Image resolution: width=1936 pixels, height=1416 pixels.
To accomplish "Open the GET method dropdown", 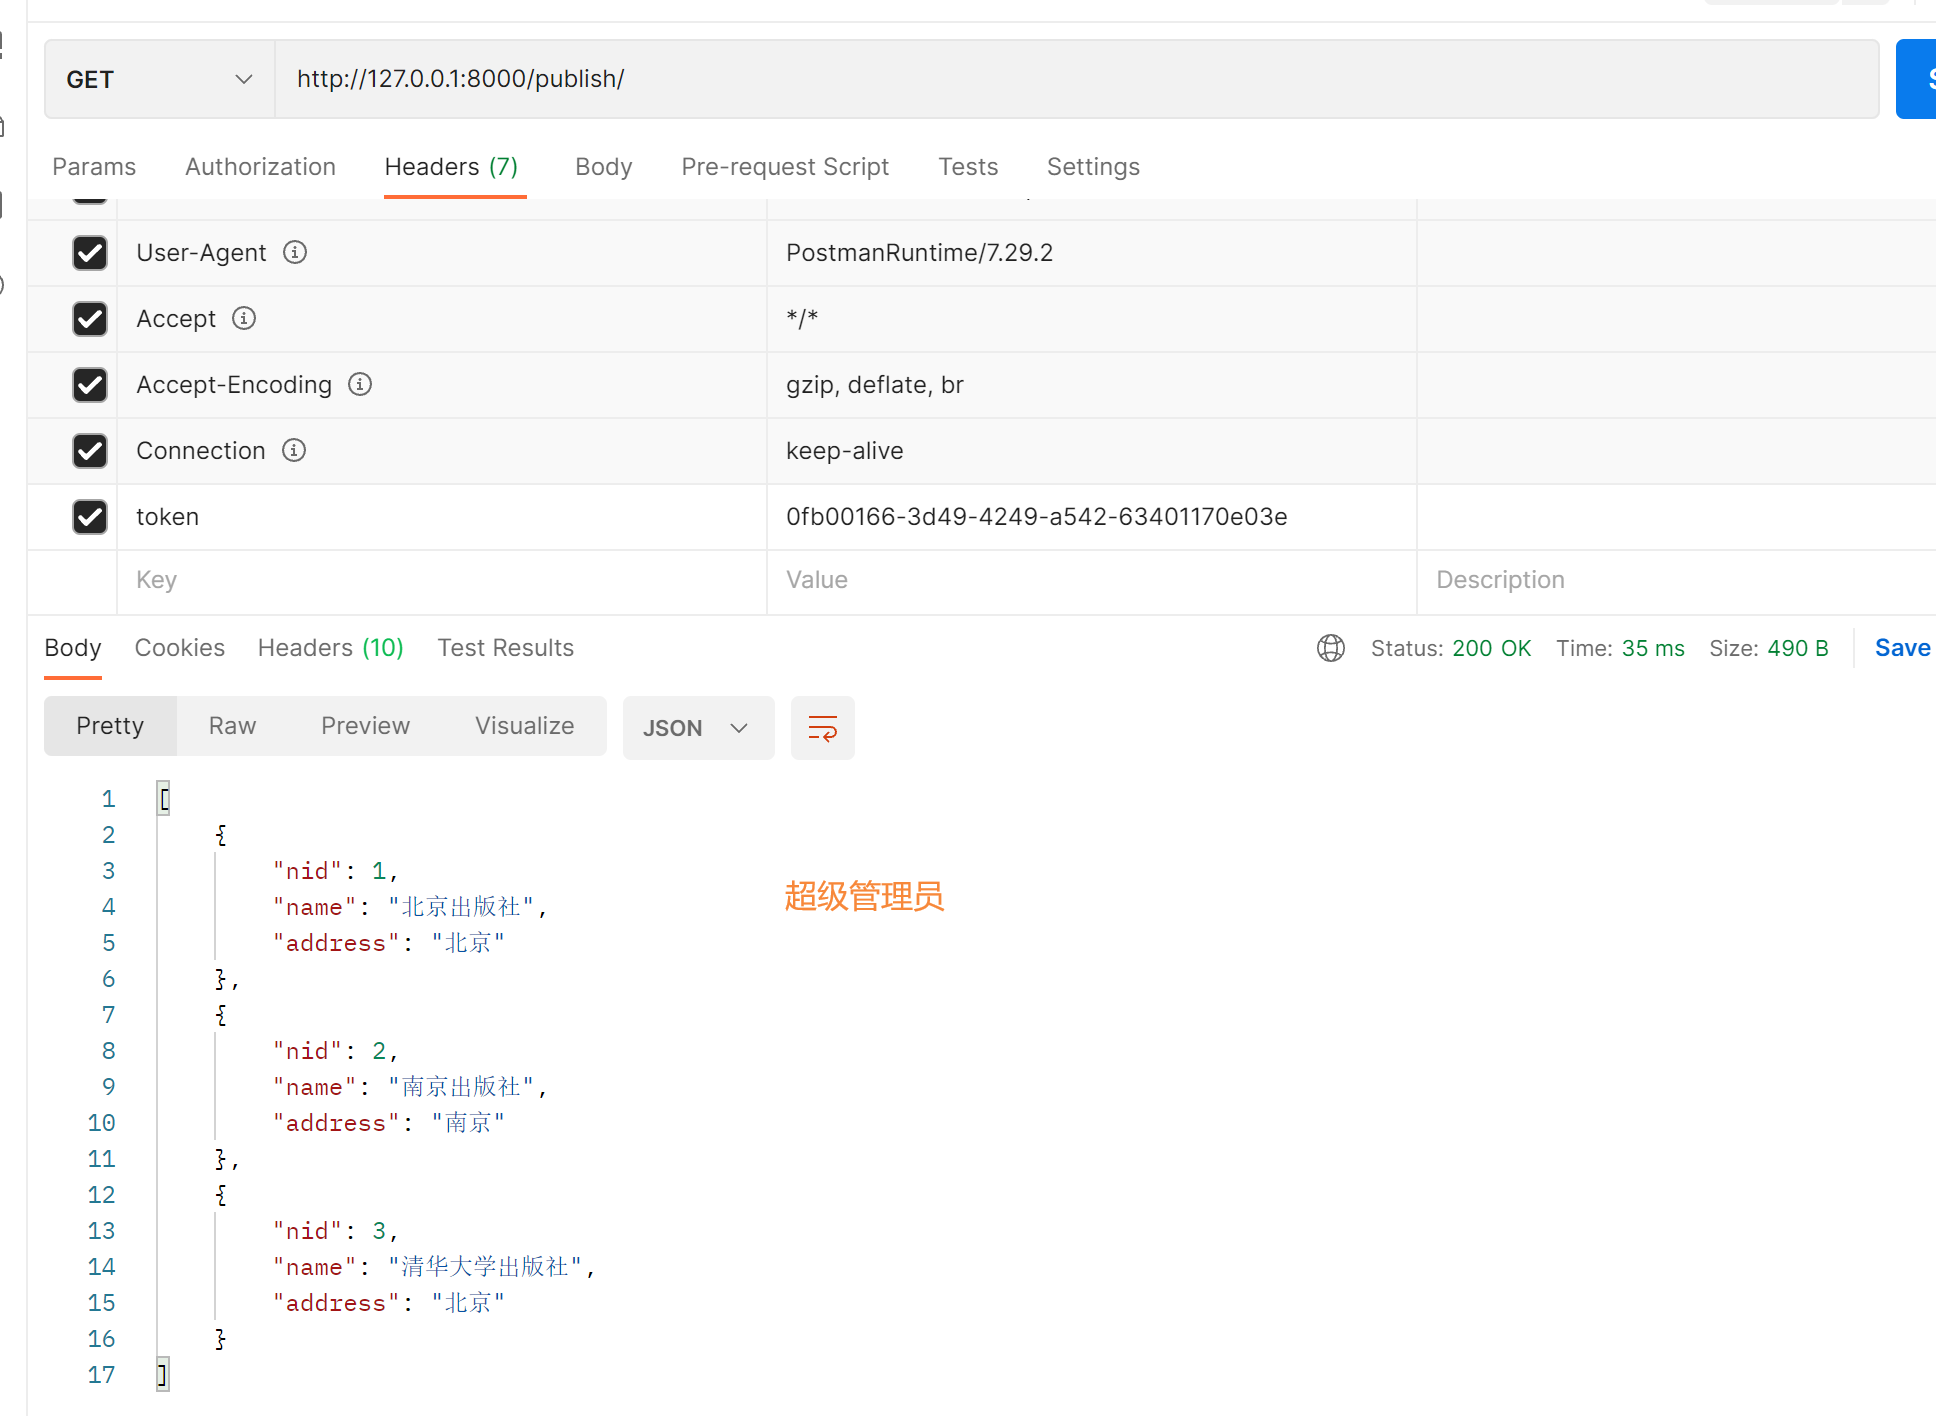I will tap(160, 79).
